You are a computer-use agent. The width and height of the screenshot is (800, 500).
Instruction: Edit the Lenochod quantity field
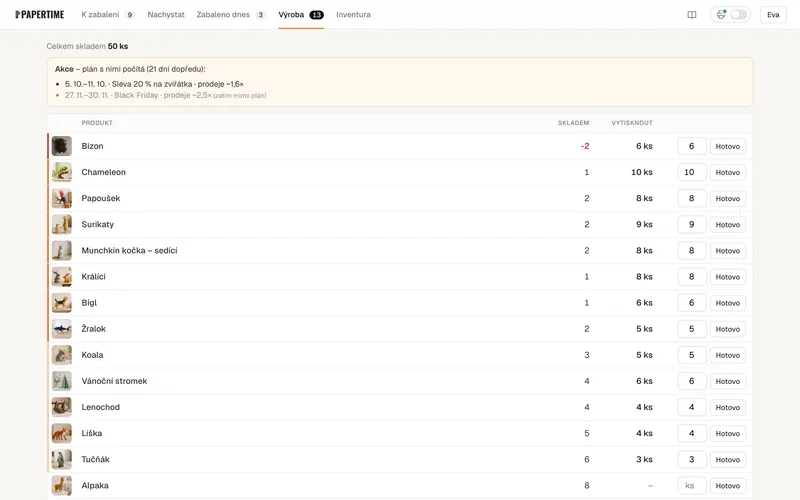click(x=692, y=407)
